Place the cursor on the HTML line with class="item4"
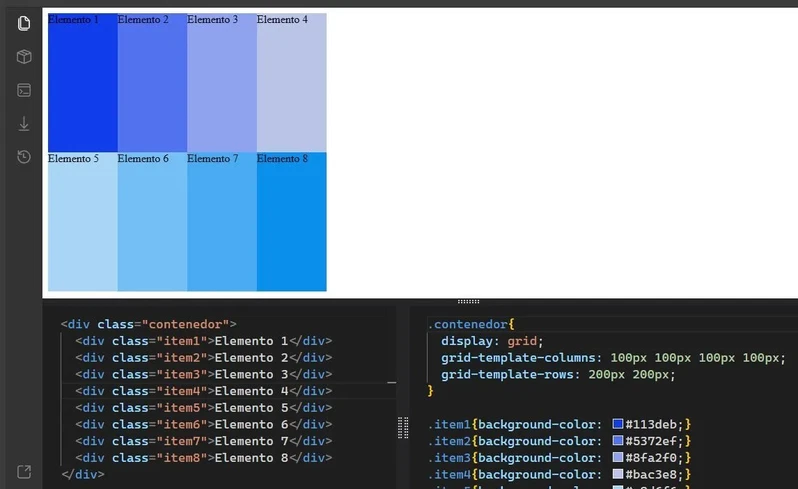Screen dimensions: 798x489 tap(204, 391)
